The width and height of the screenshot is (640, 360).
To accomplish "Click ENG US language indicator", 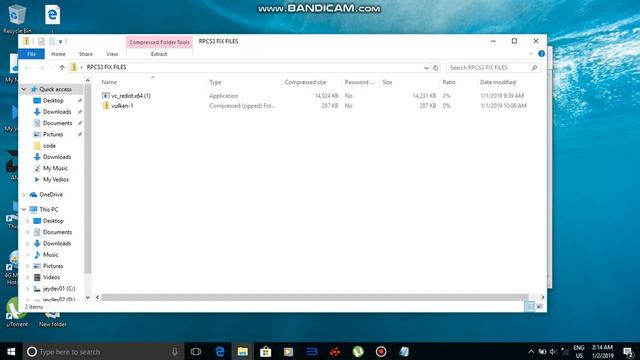I will pyautogui.click(x=578, y=351).
